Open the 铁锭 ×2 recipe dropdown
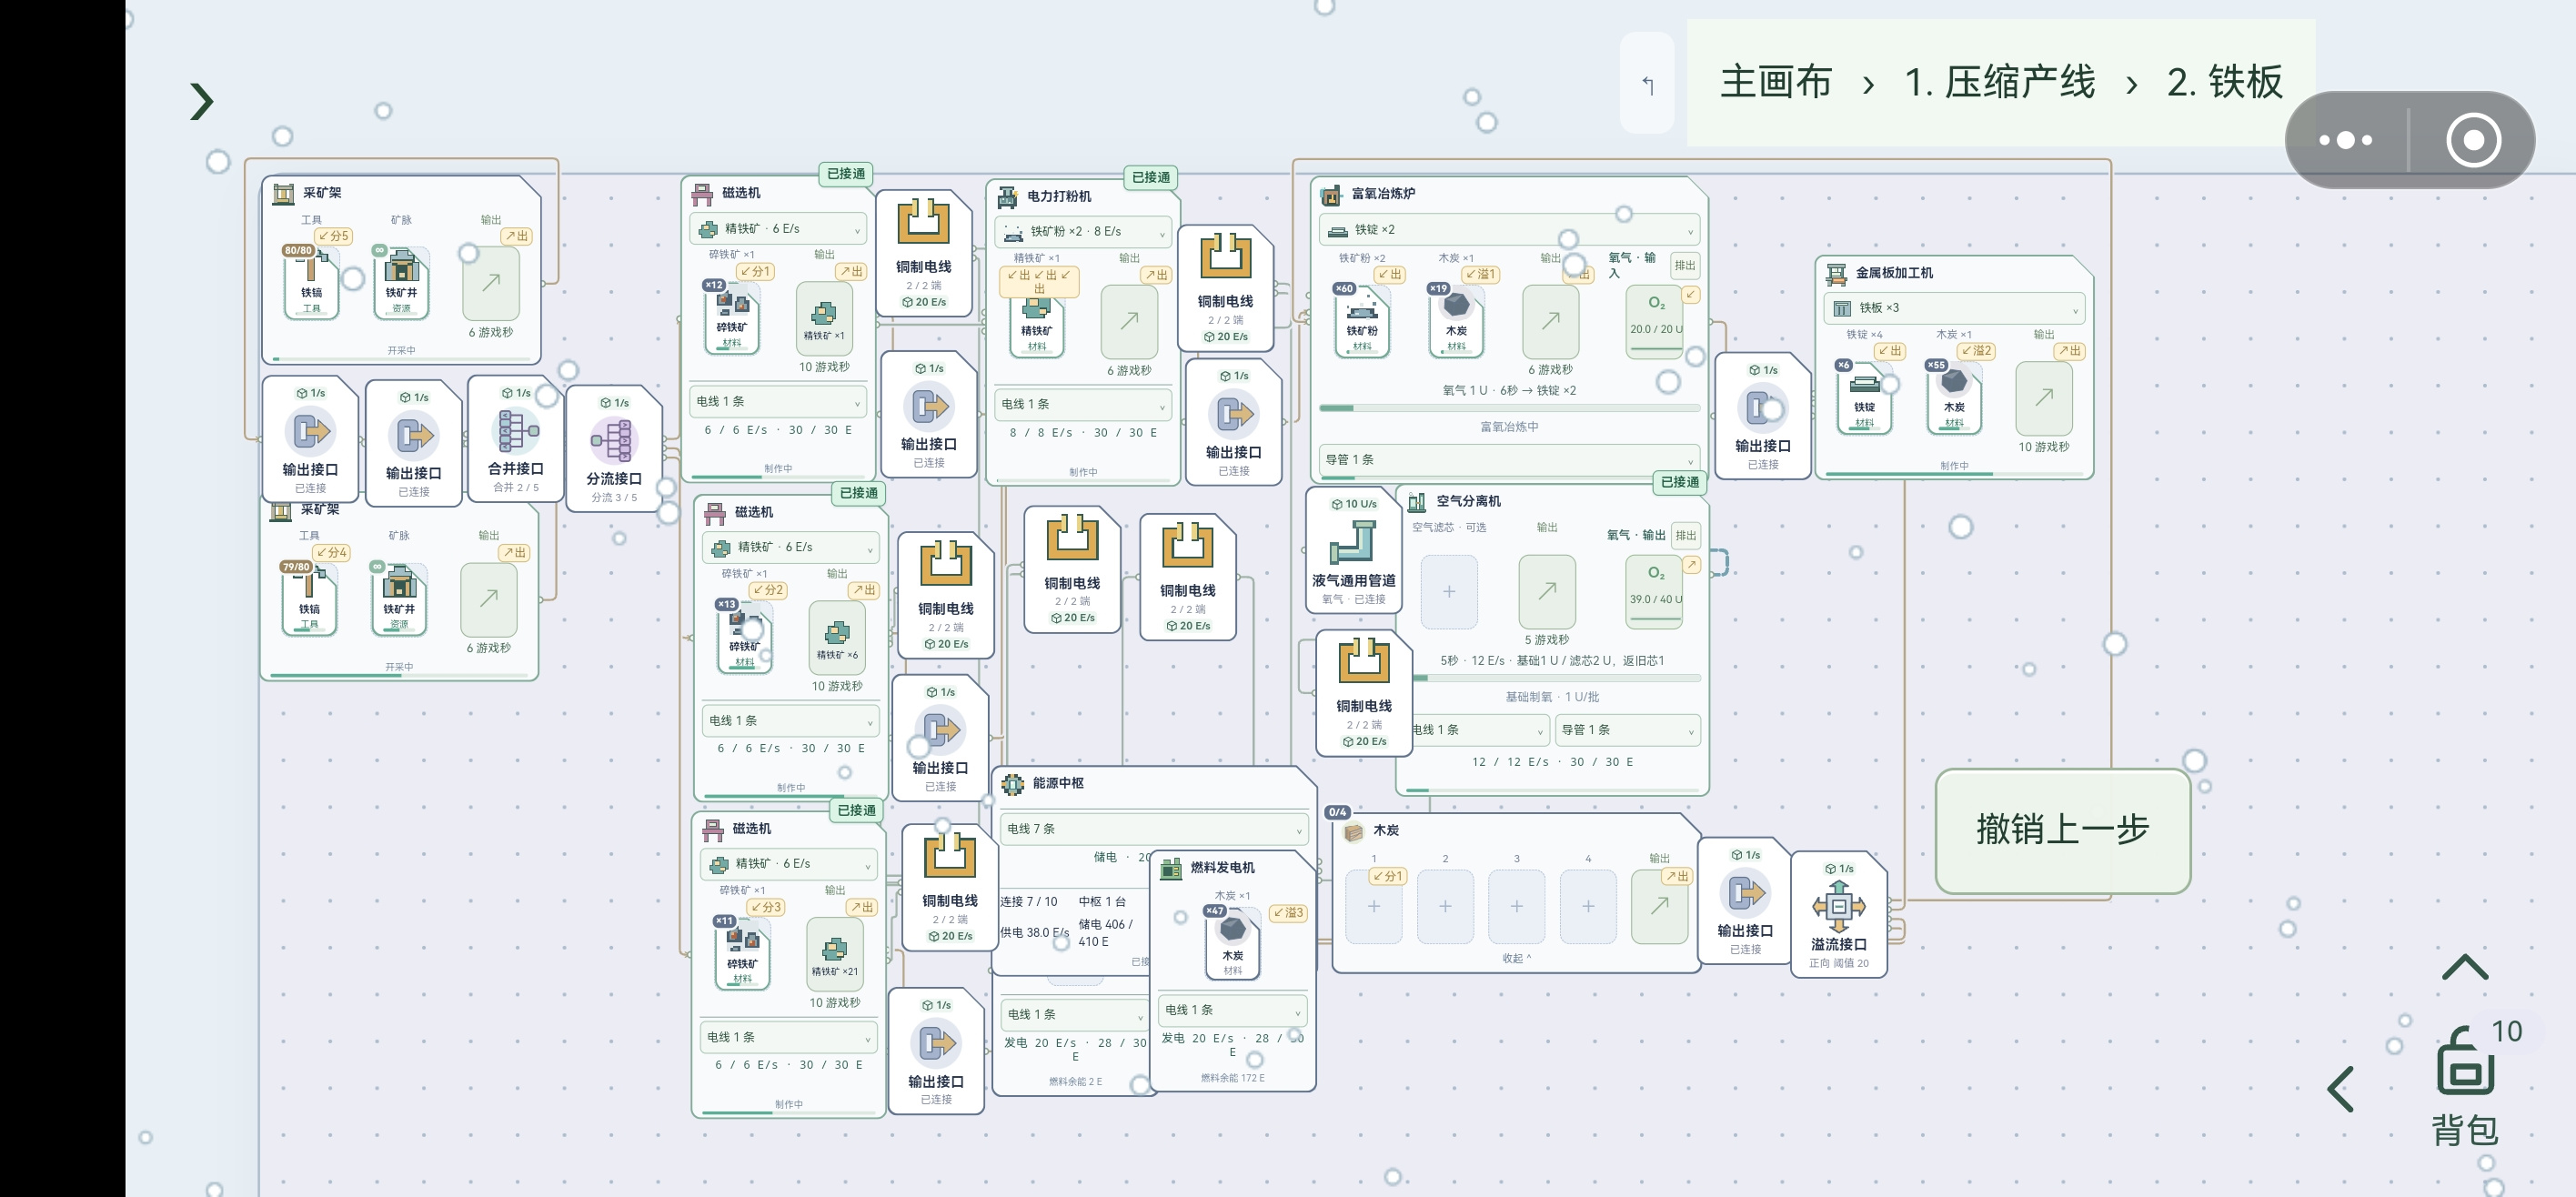 point(1509,230)
